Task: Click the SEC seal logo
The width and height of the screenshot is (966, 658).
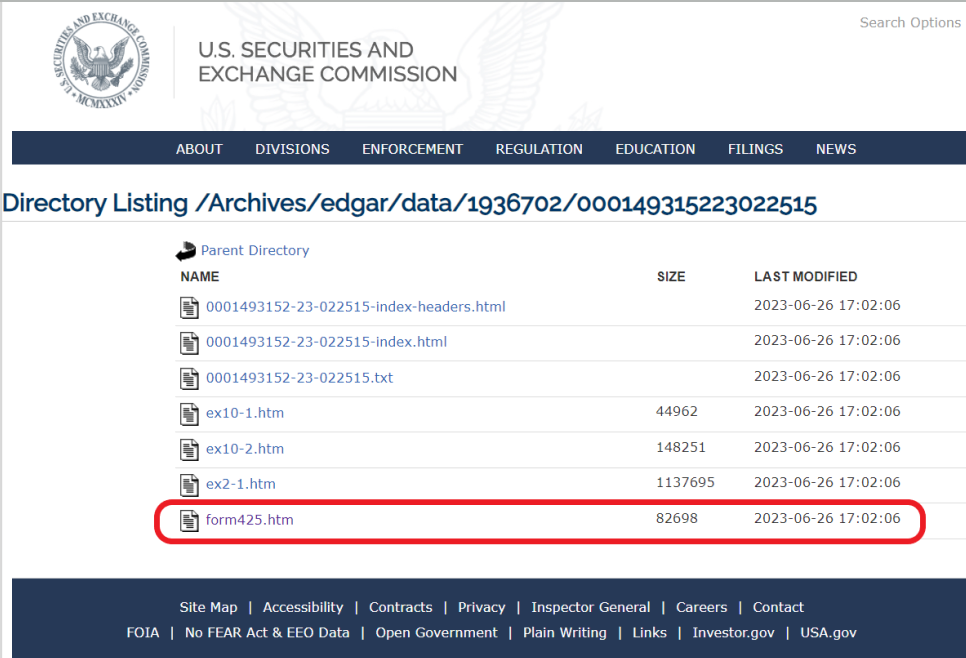Action: coord(101,60)
